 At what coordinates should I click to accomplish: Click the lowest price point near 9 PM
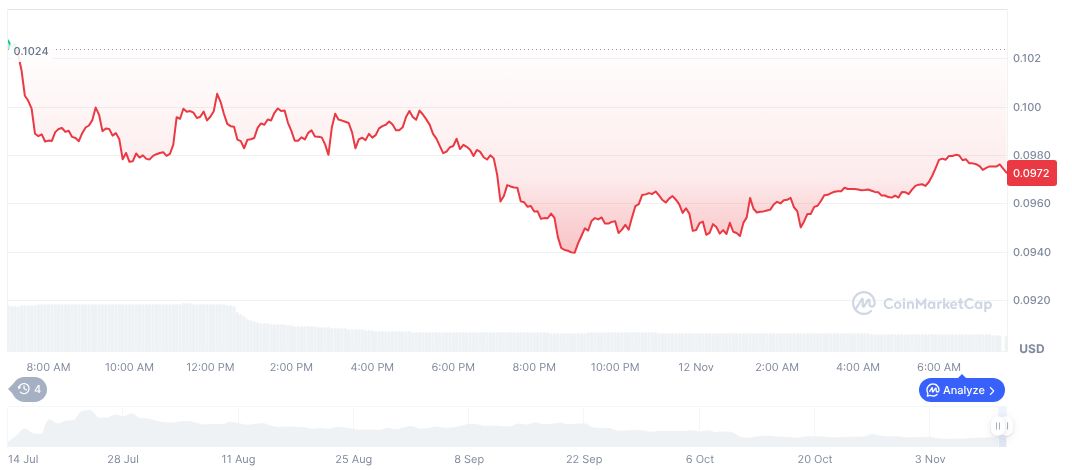pyautogui.click(x=573, y=253)
